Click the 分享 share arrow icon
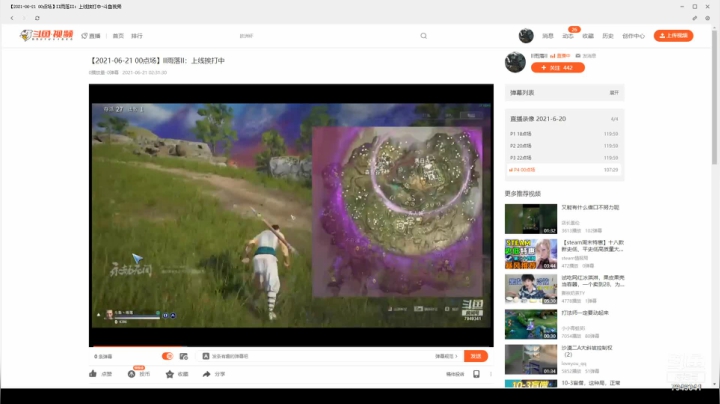 [207, 374]
